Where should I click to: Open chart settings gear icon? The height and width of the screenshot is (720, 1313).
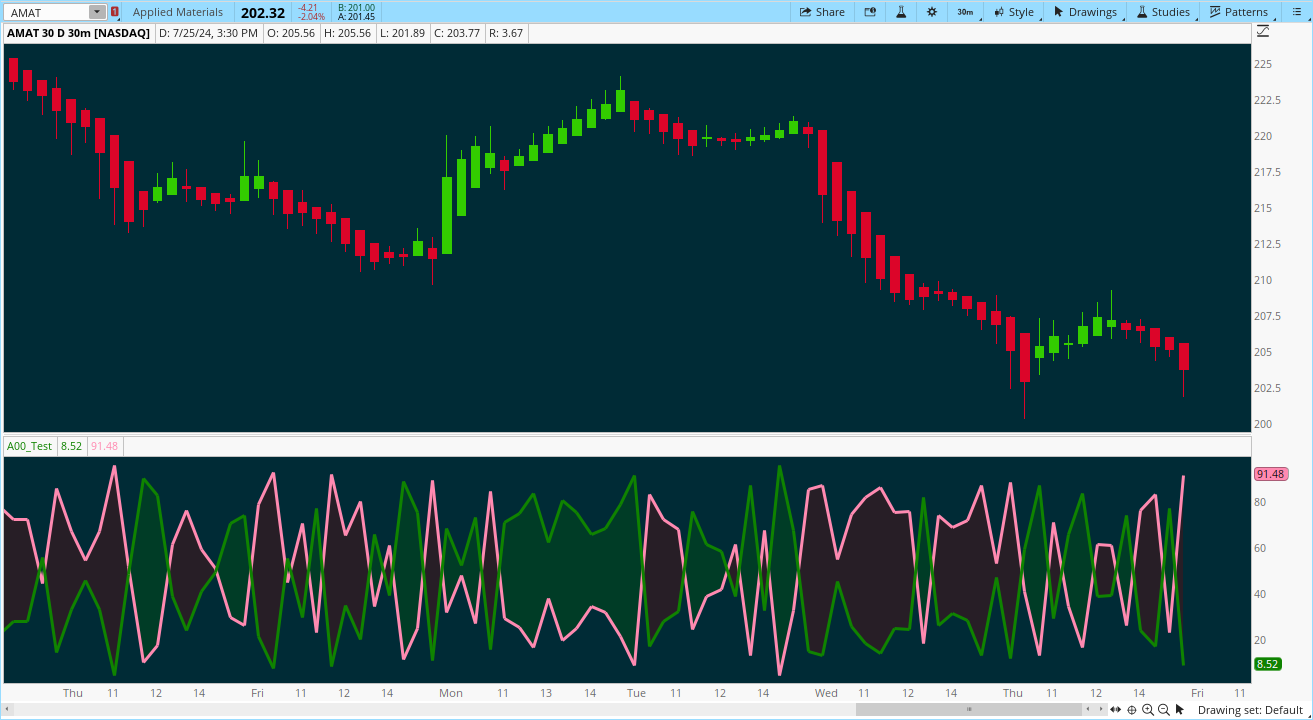[x=932, y=12]
